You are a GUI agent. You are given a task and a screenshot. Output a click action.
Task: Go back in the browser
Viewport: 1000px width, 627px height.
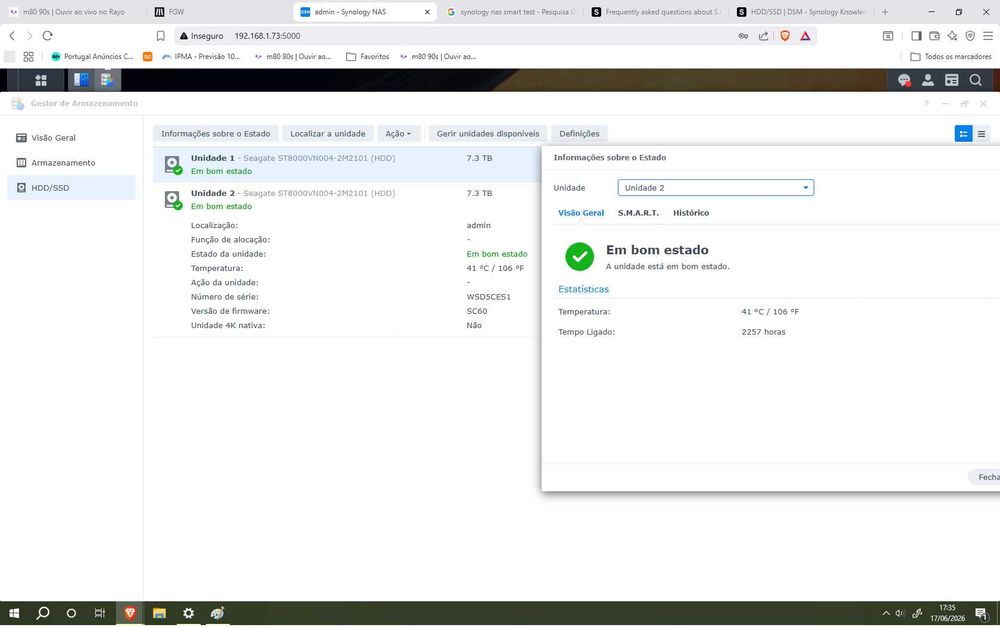point(12,36)
